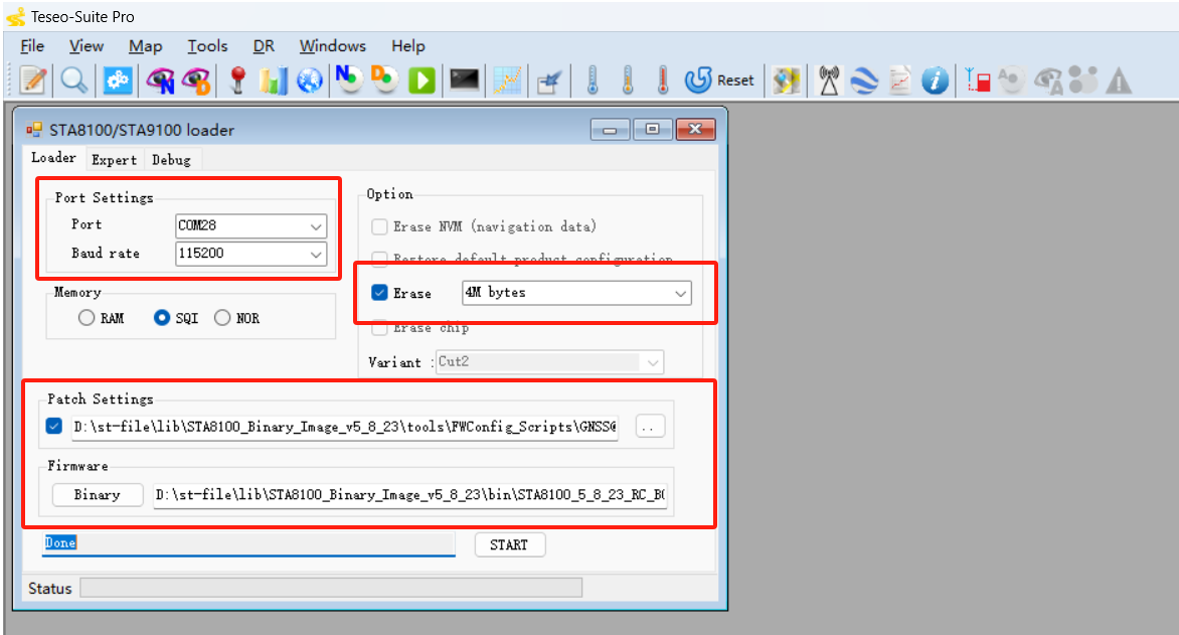Click the antenna tower icon
Image resolution: width=1179 pixels, height=635 pixels.
[828, 80]
